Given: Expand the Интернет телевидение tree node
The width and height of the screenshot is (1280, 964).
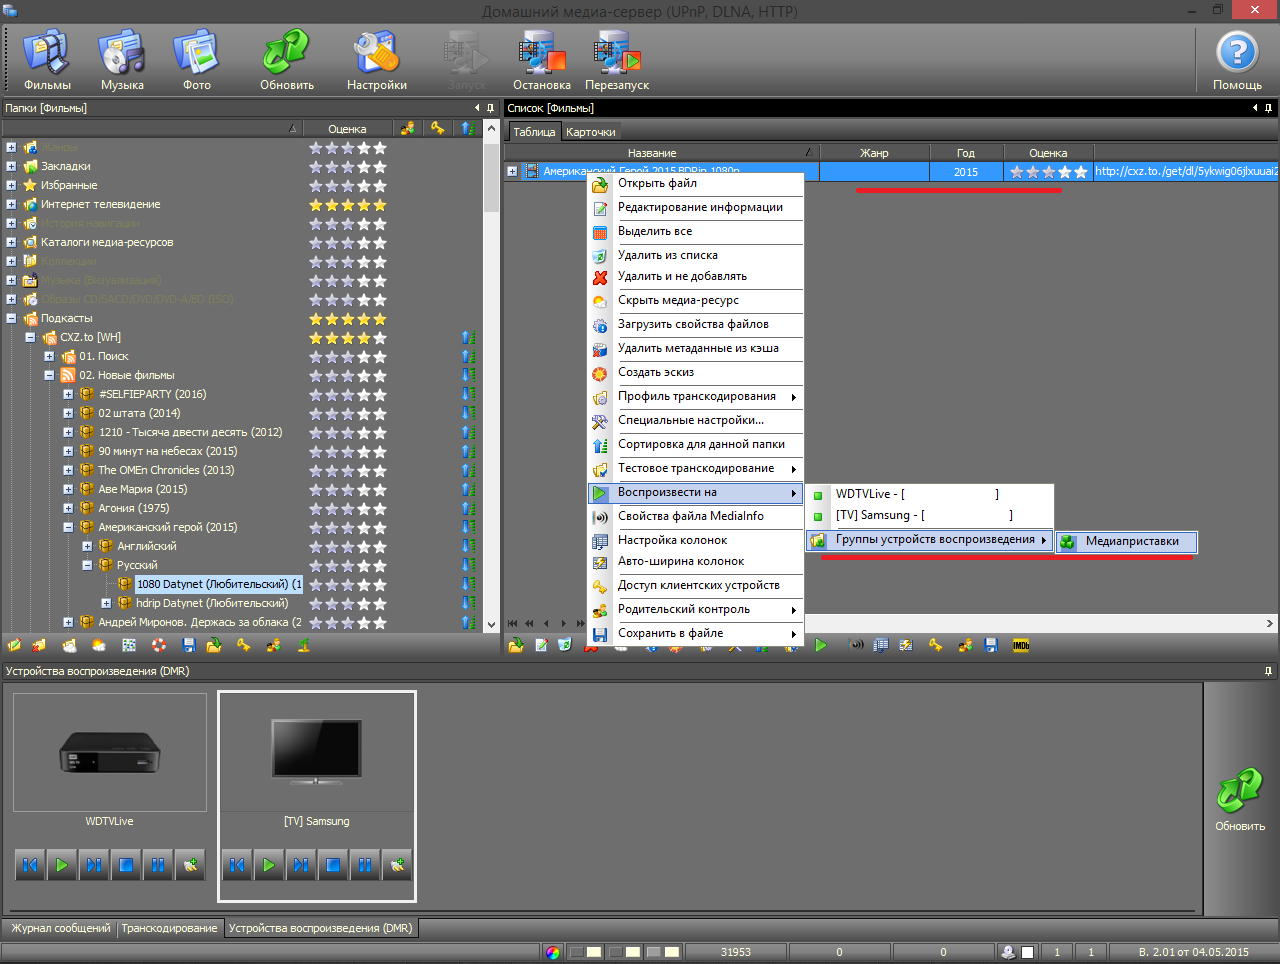Looking at the screenshot, I should point(11,205).
